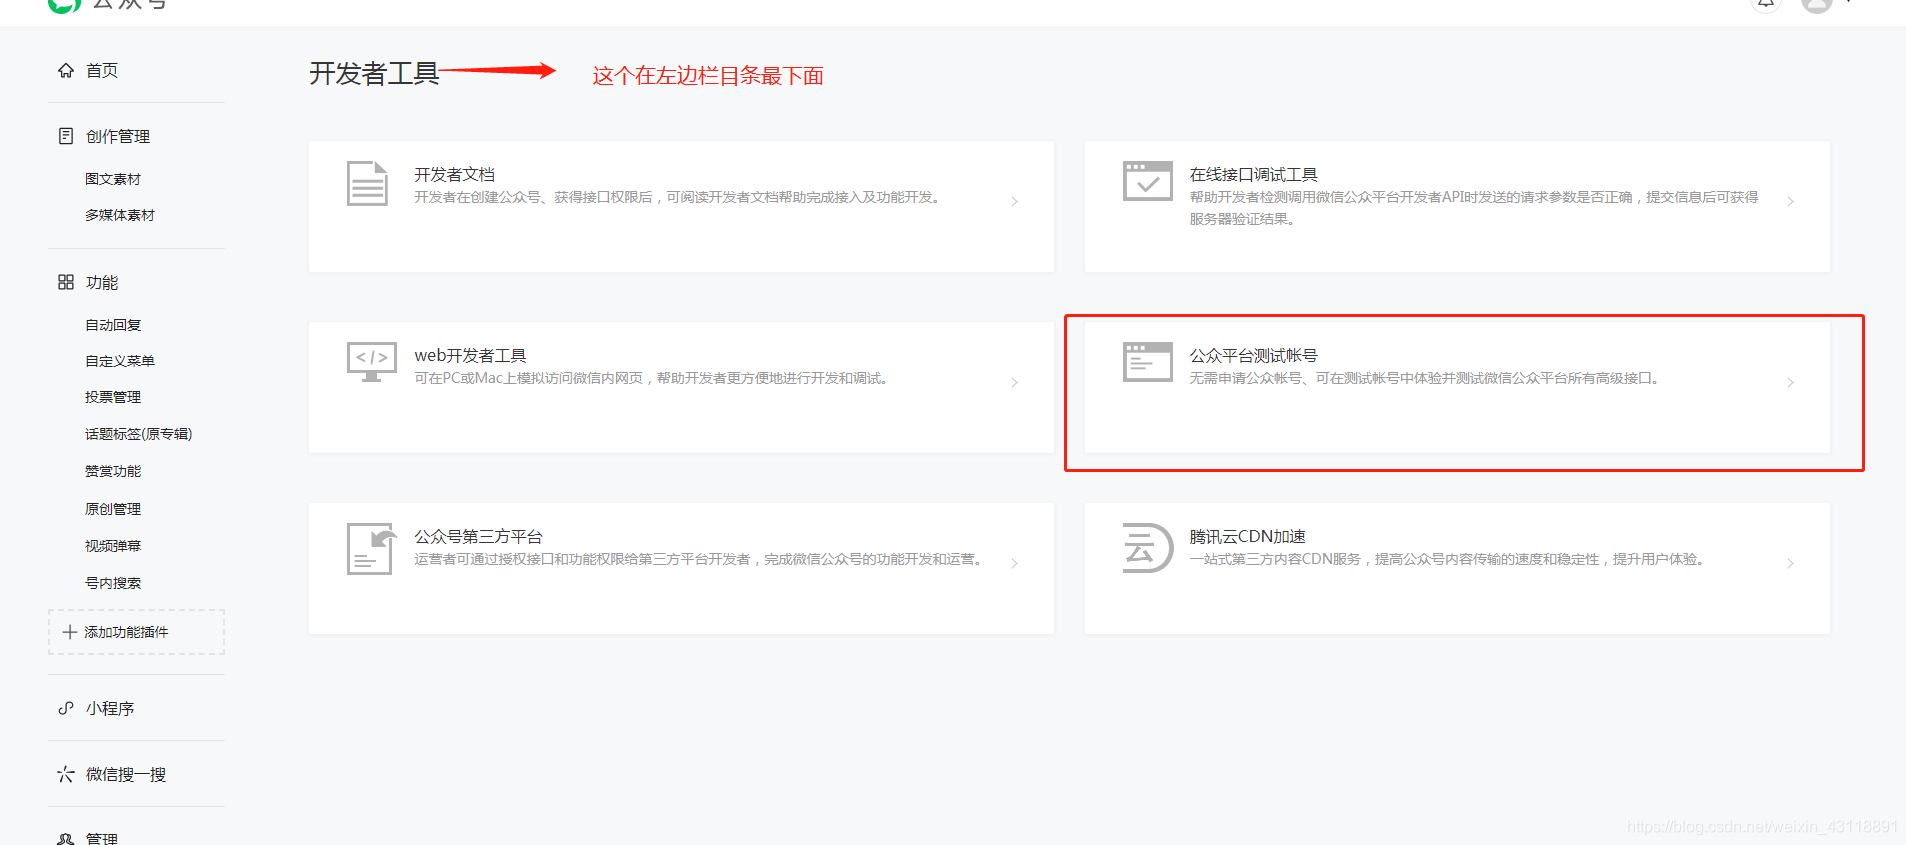
Task: Click description starting 一站式第三方内容CDN服务
Action: click(x=1449, y=559)
